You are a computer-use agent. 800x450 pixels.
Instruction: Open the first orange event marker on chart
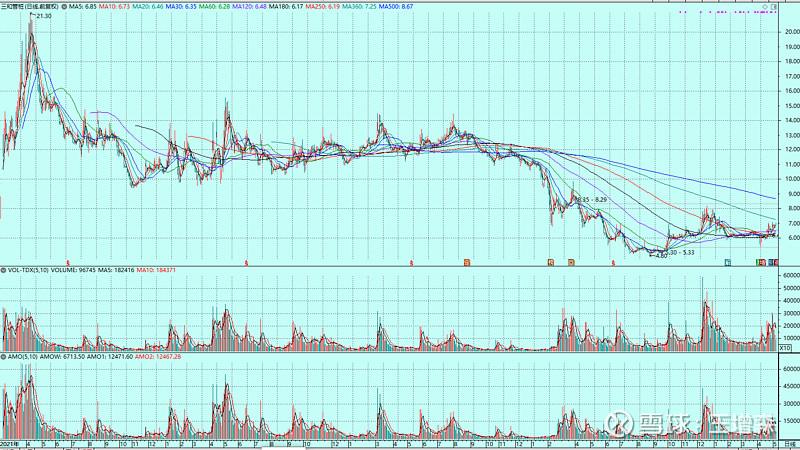466,262
